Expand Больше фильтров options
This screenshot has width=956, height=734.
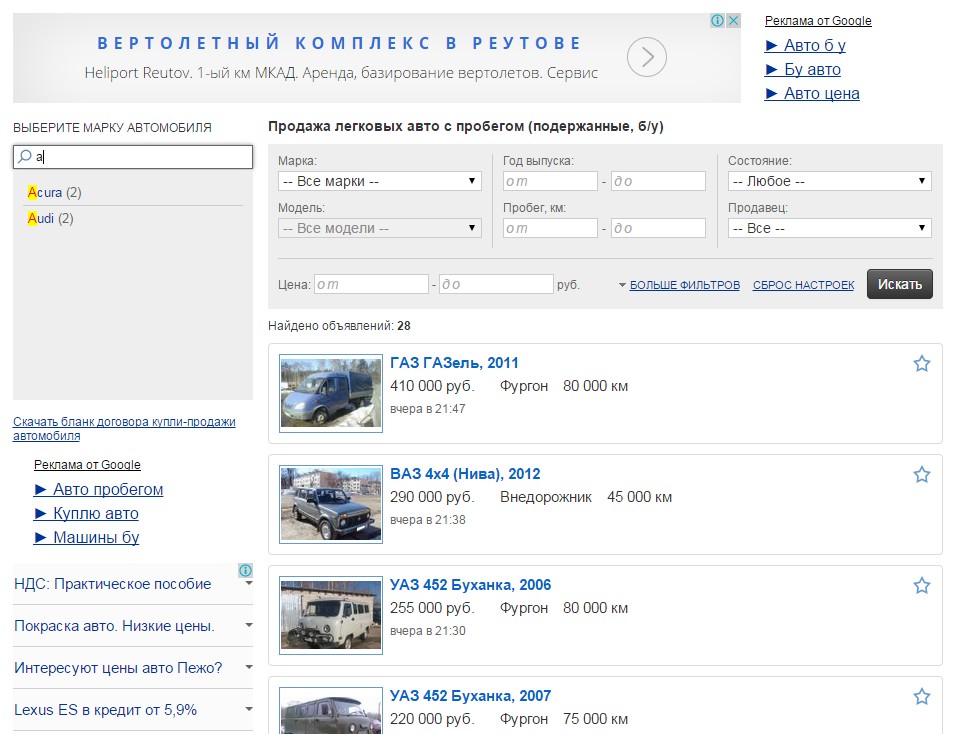pos(684,285)
